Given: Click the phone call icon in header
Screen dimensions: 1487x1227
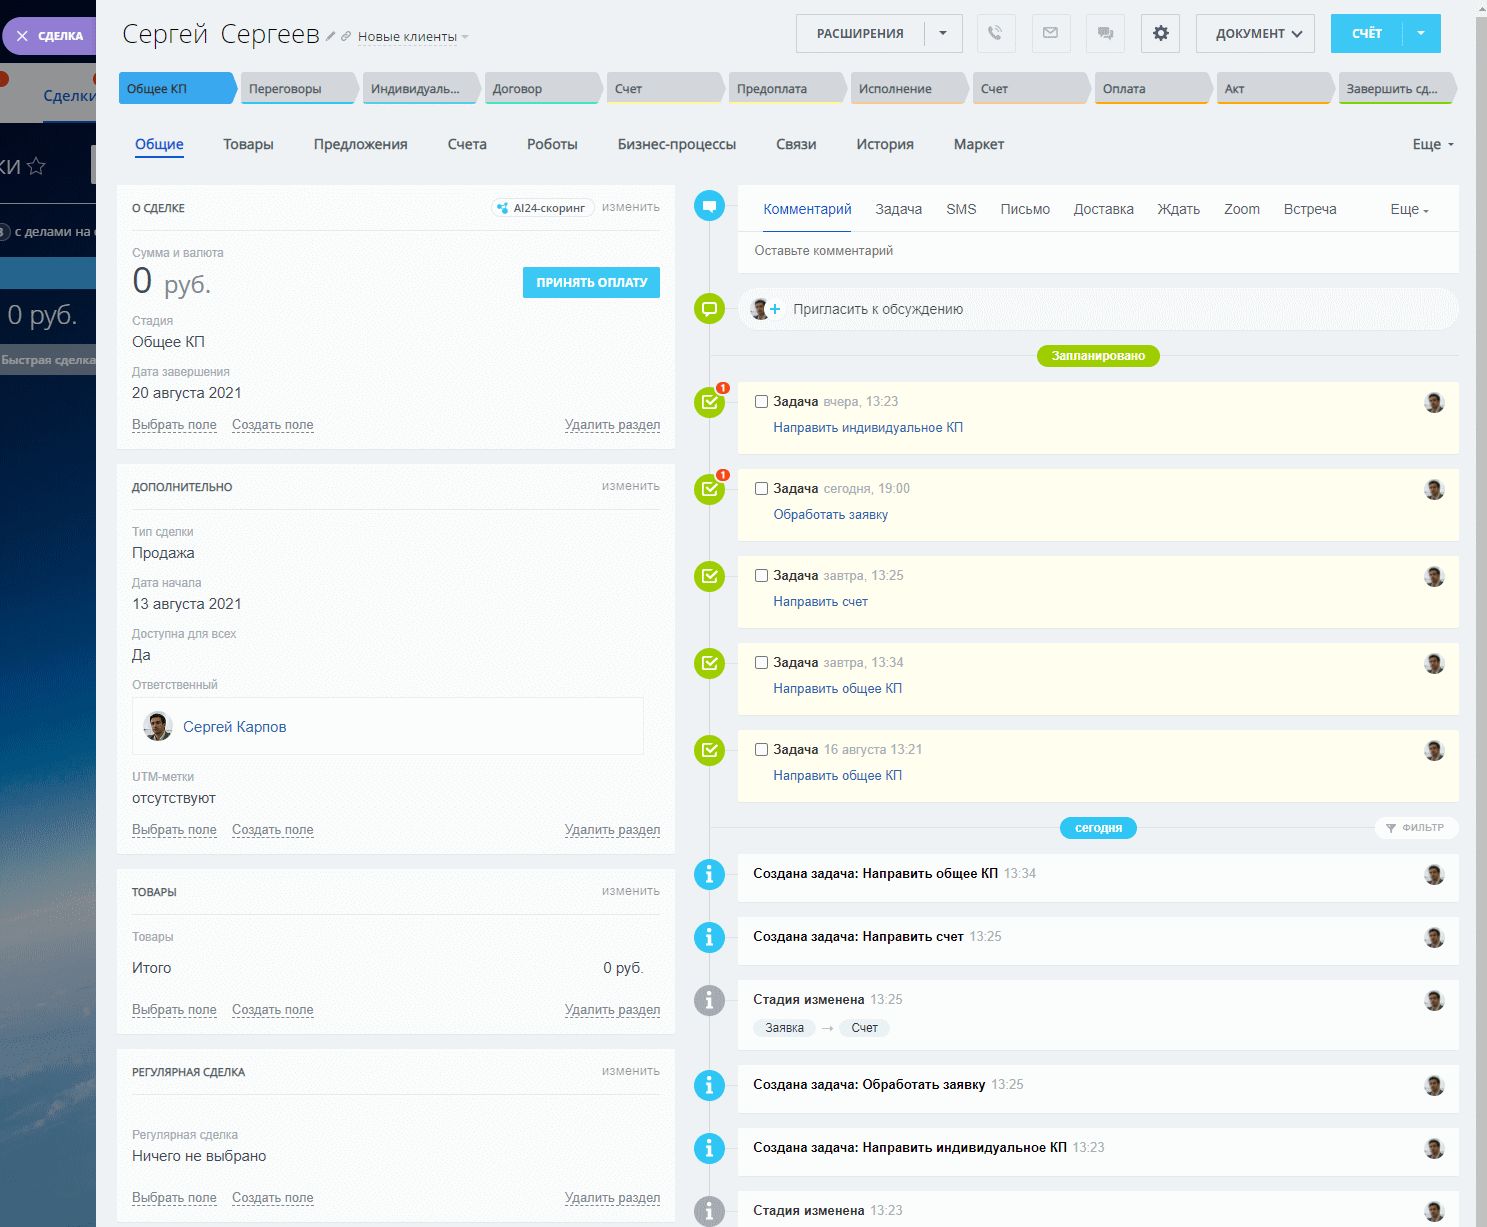Looking at the screenshot, I should click(x=995, y=33).
